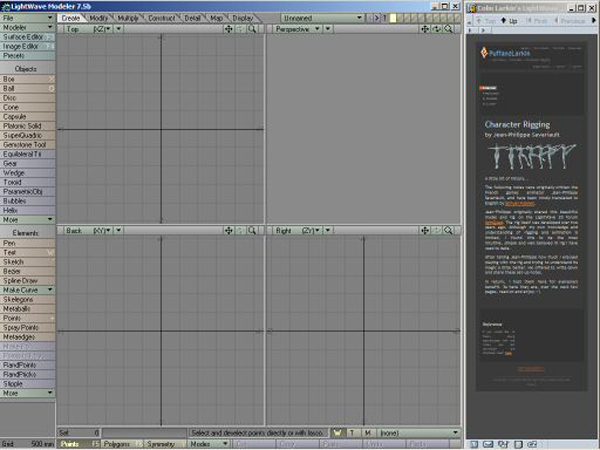Click the next object arrow beside Unnamed
The image size is (600, 450).
click(377, 18)
